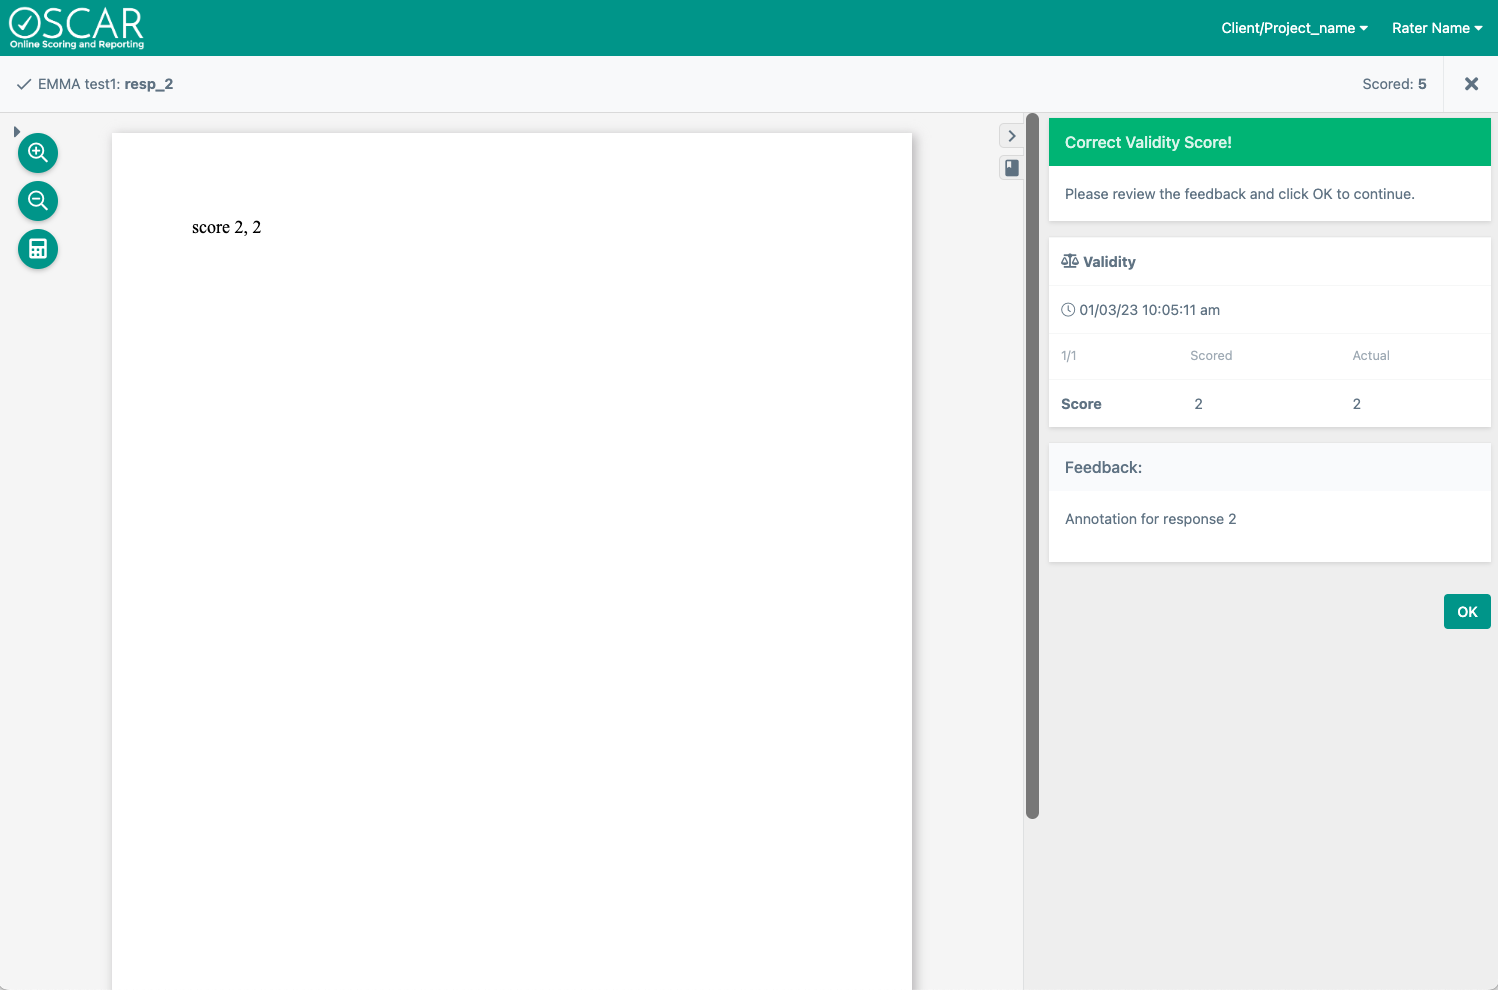Click the magnifier zoom in icon
Screen dimensions: 1498x990
(x=38, y=153)
